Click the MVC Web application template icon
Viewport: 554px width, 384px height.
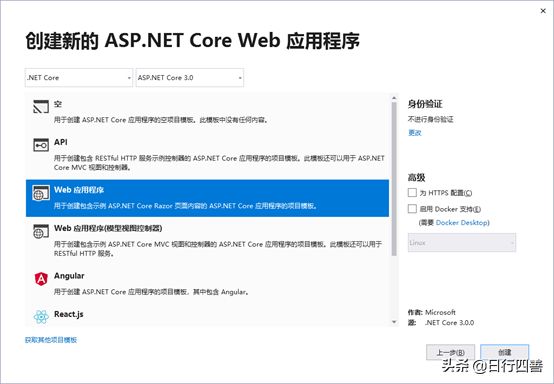[41, 231]
